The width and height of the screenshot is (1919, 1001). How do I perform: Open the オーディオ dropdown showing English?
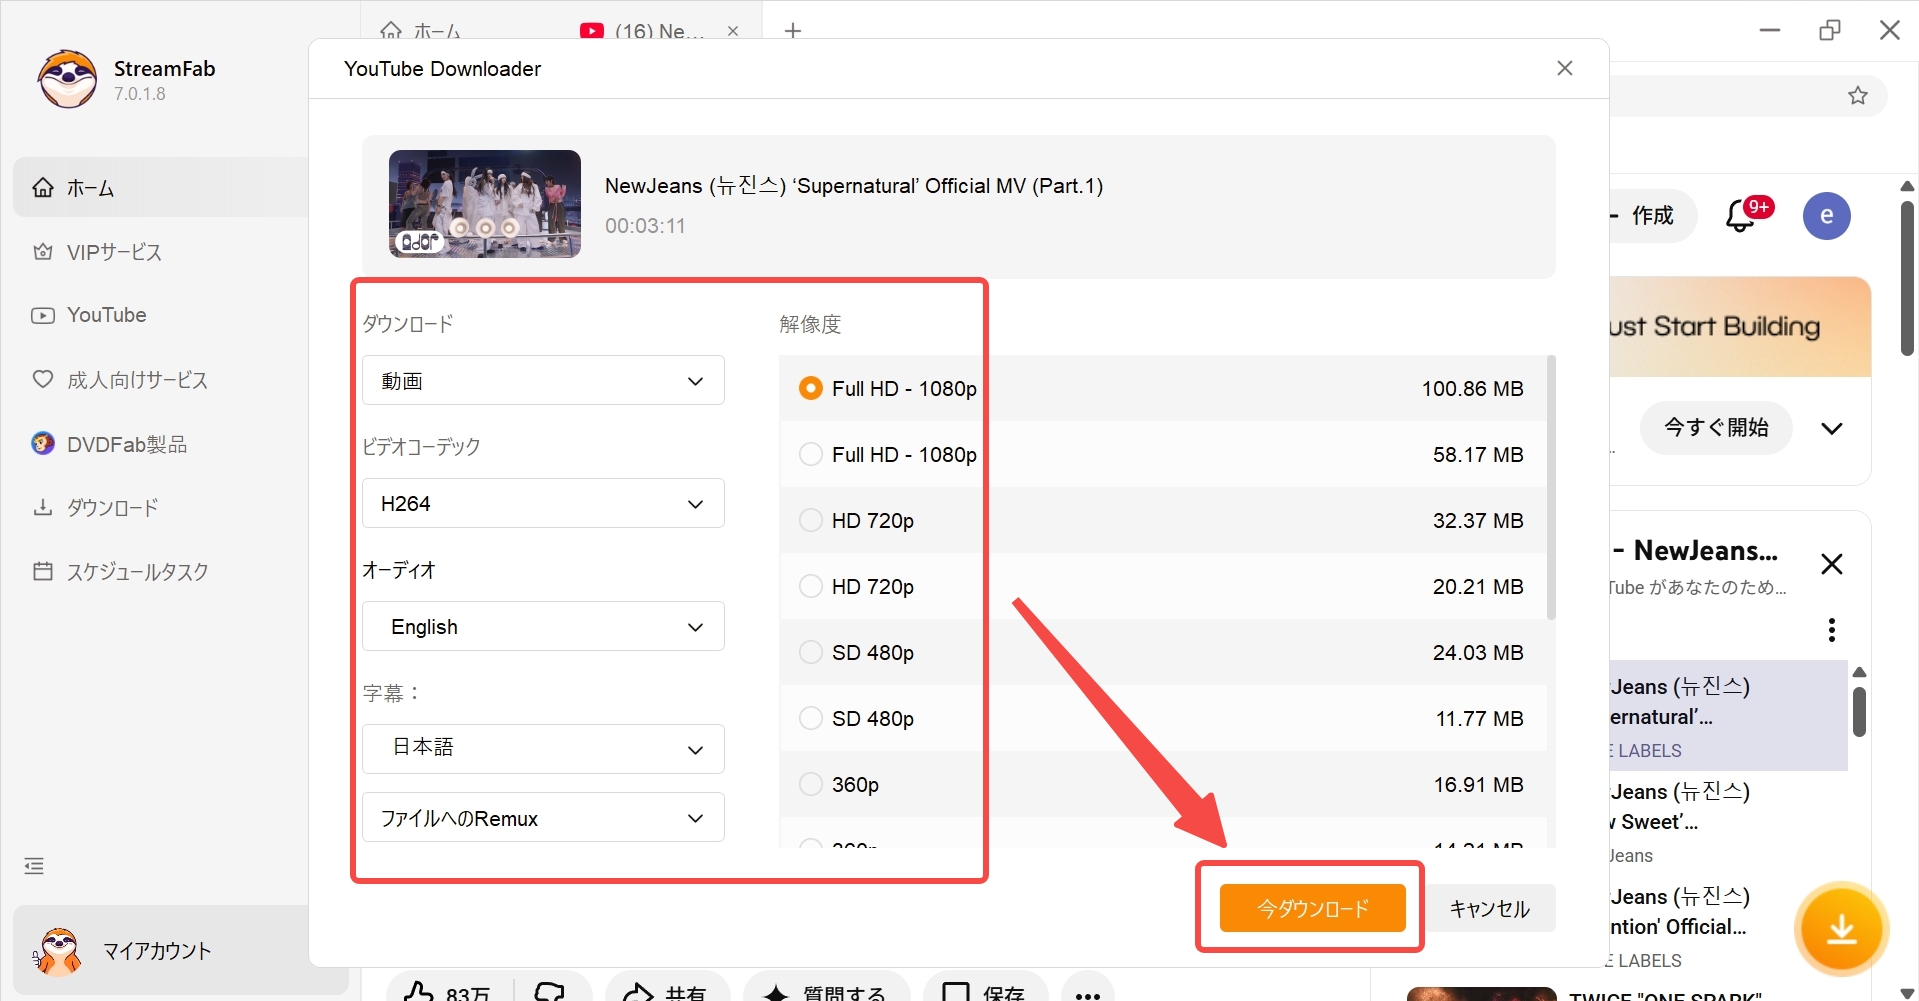pyautogui.click(x=543, y=627)
